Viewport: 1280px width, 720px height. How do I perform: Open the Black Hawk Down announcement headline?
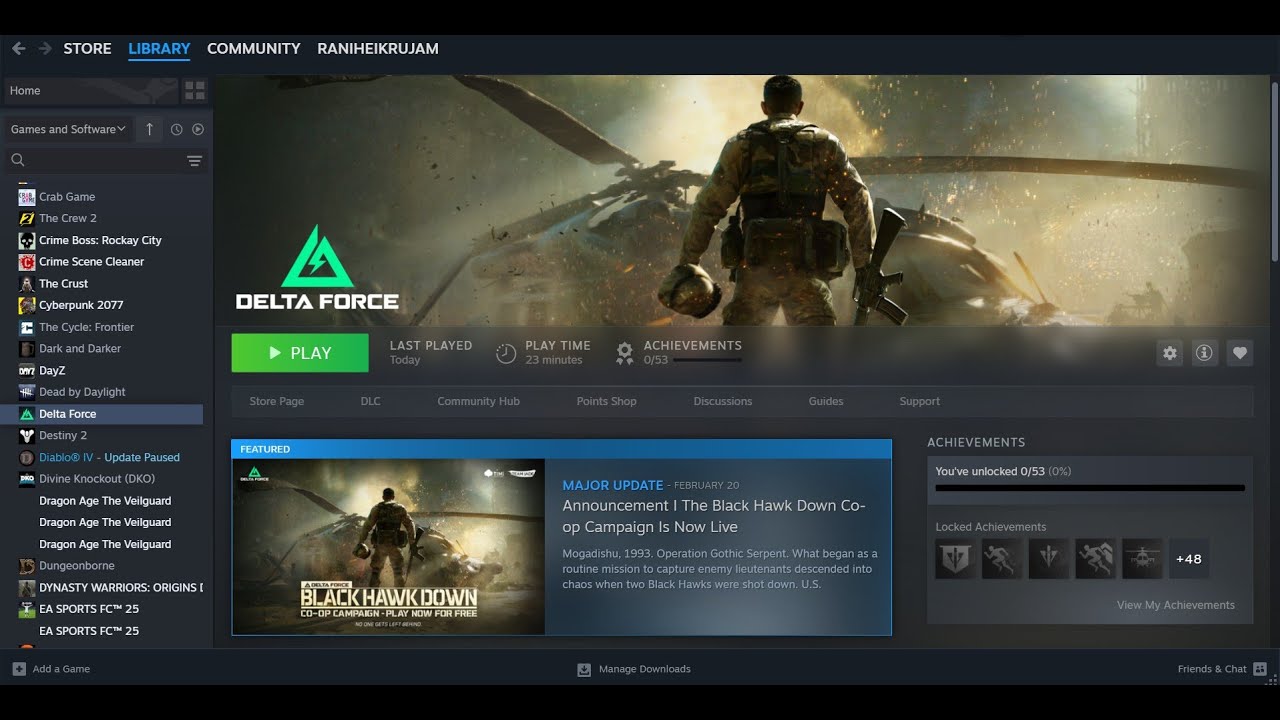click(714, 516)
